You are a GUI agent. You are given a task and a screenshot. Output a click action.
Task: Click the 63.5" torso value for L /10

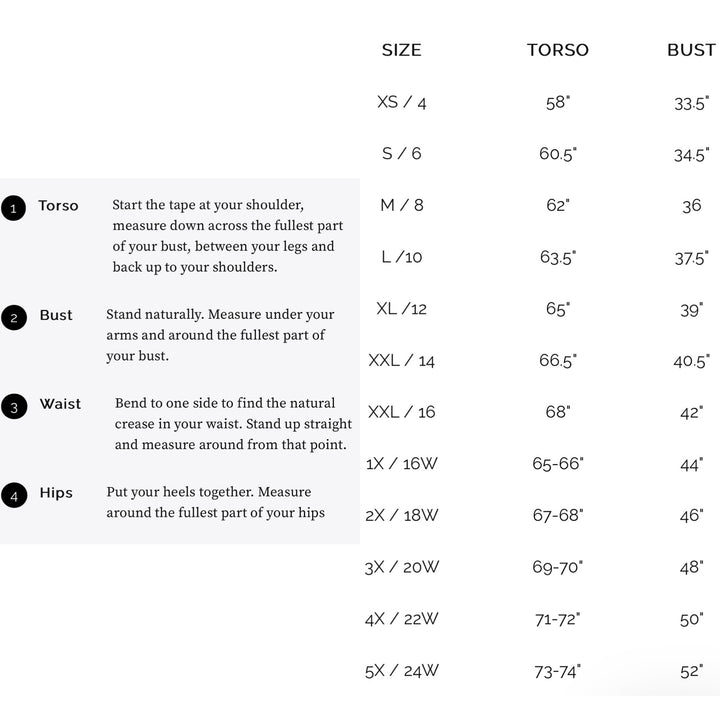pos(557,258)
